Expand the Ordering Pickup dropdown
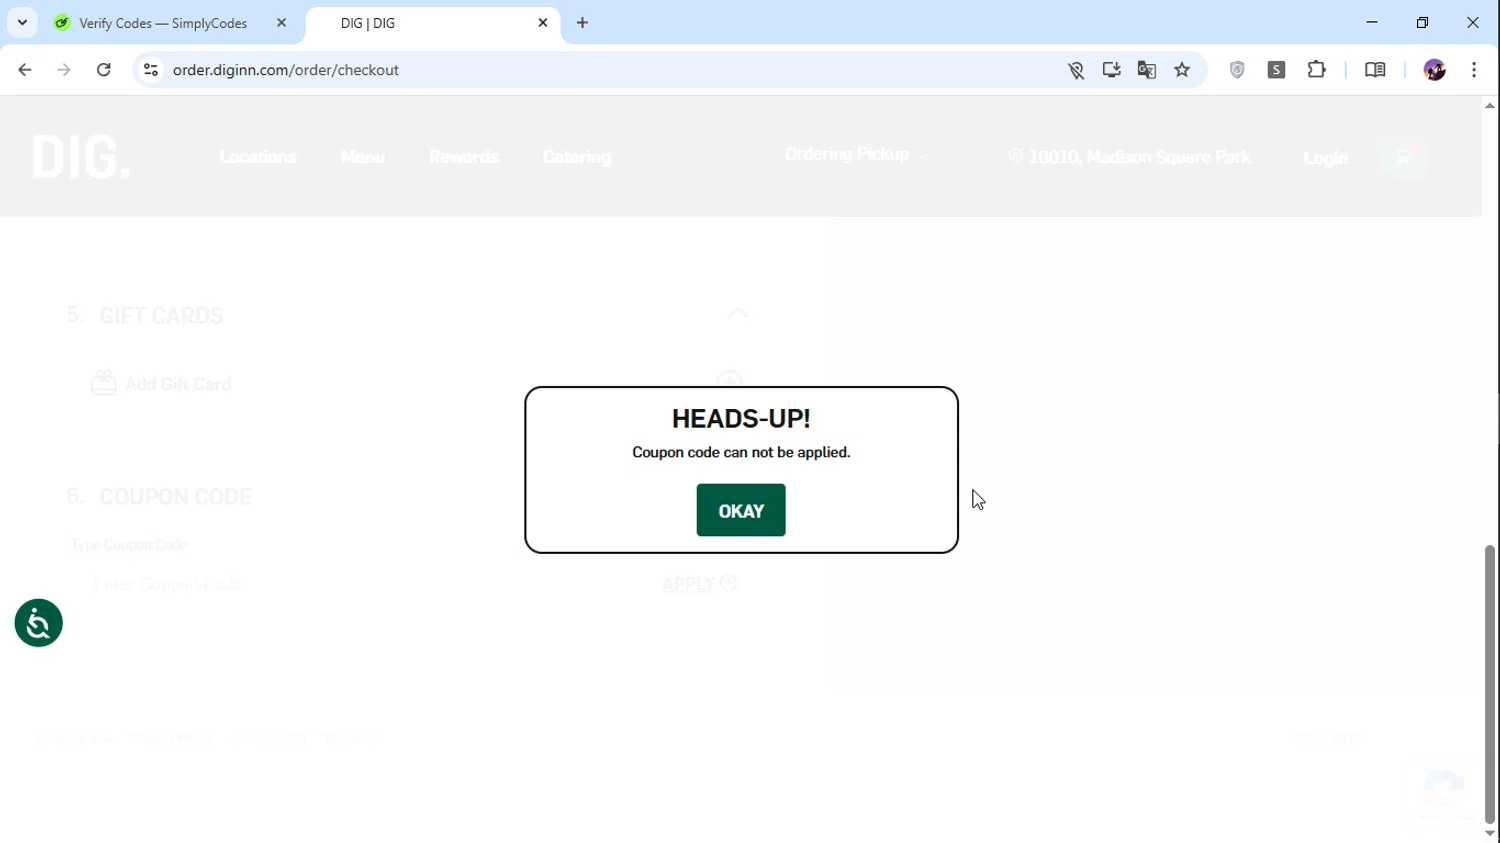 pos(856,154)
